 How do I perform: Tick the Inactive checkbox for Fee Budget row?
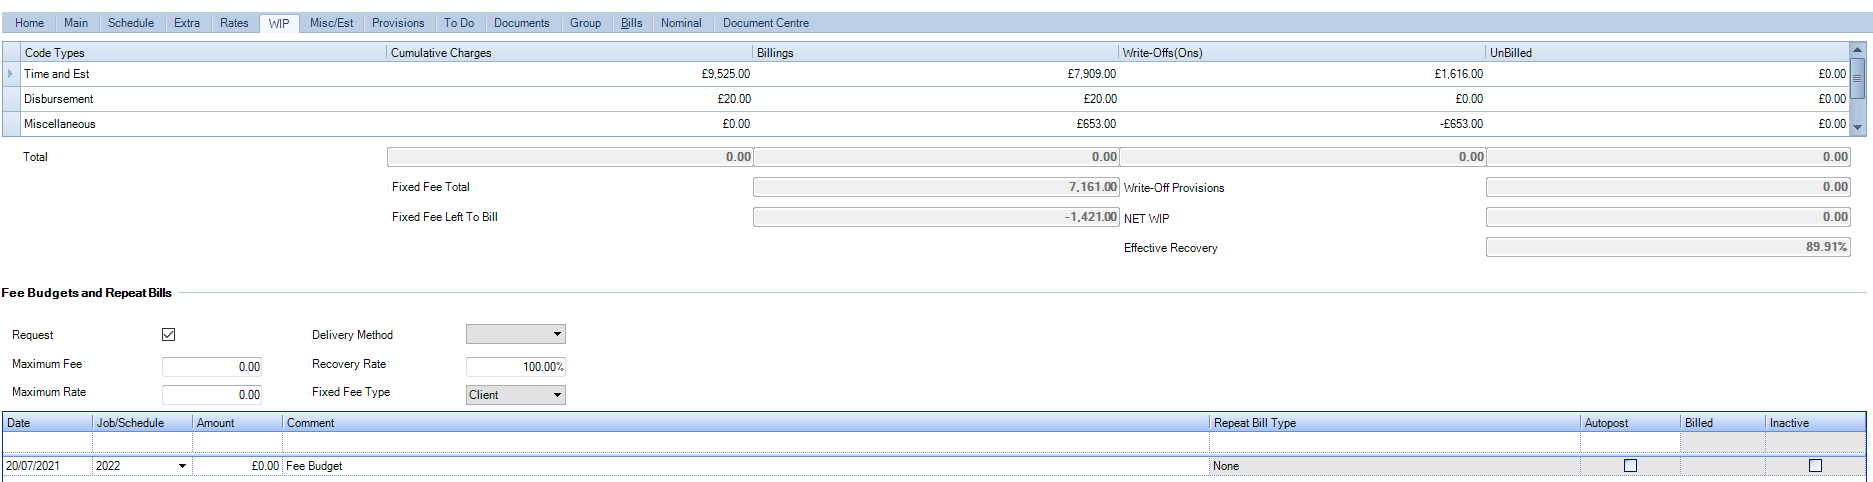(x=1816, y=466)
